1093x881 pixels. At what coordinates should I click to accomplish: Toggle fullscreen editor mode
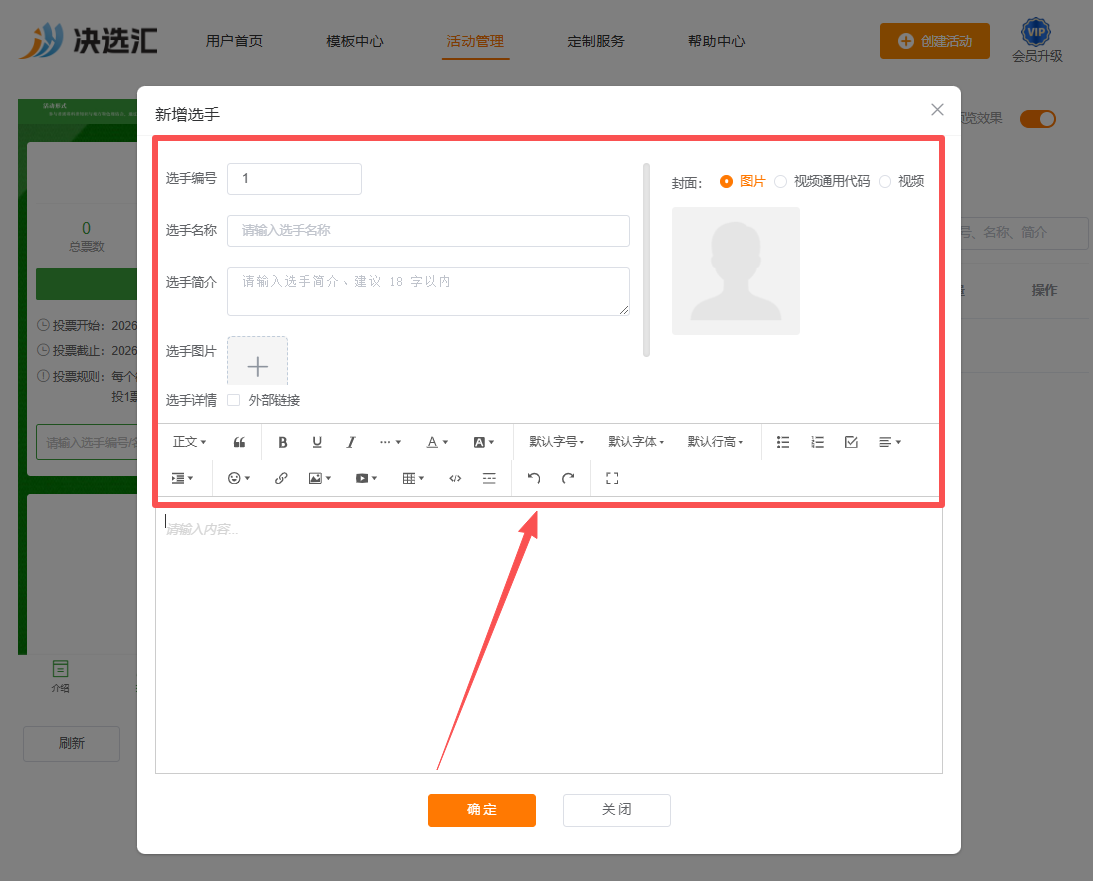612,478
